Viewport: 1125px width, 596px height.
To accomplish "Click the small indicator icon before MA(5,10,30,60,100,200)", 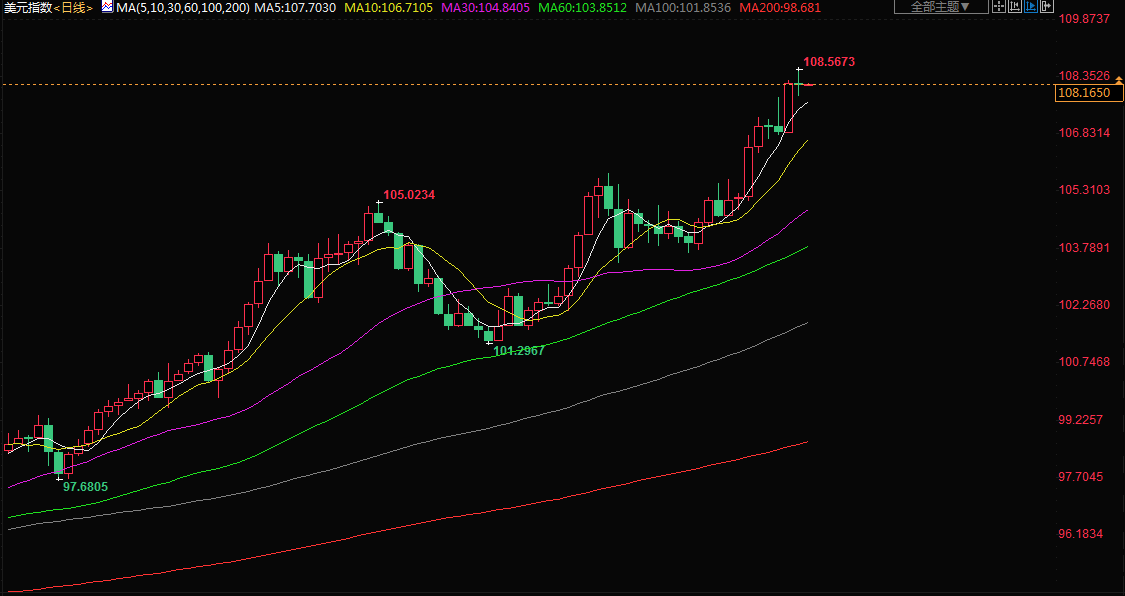I will [x=108, y=8].
